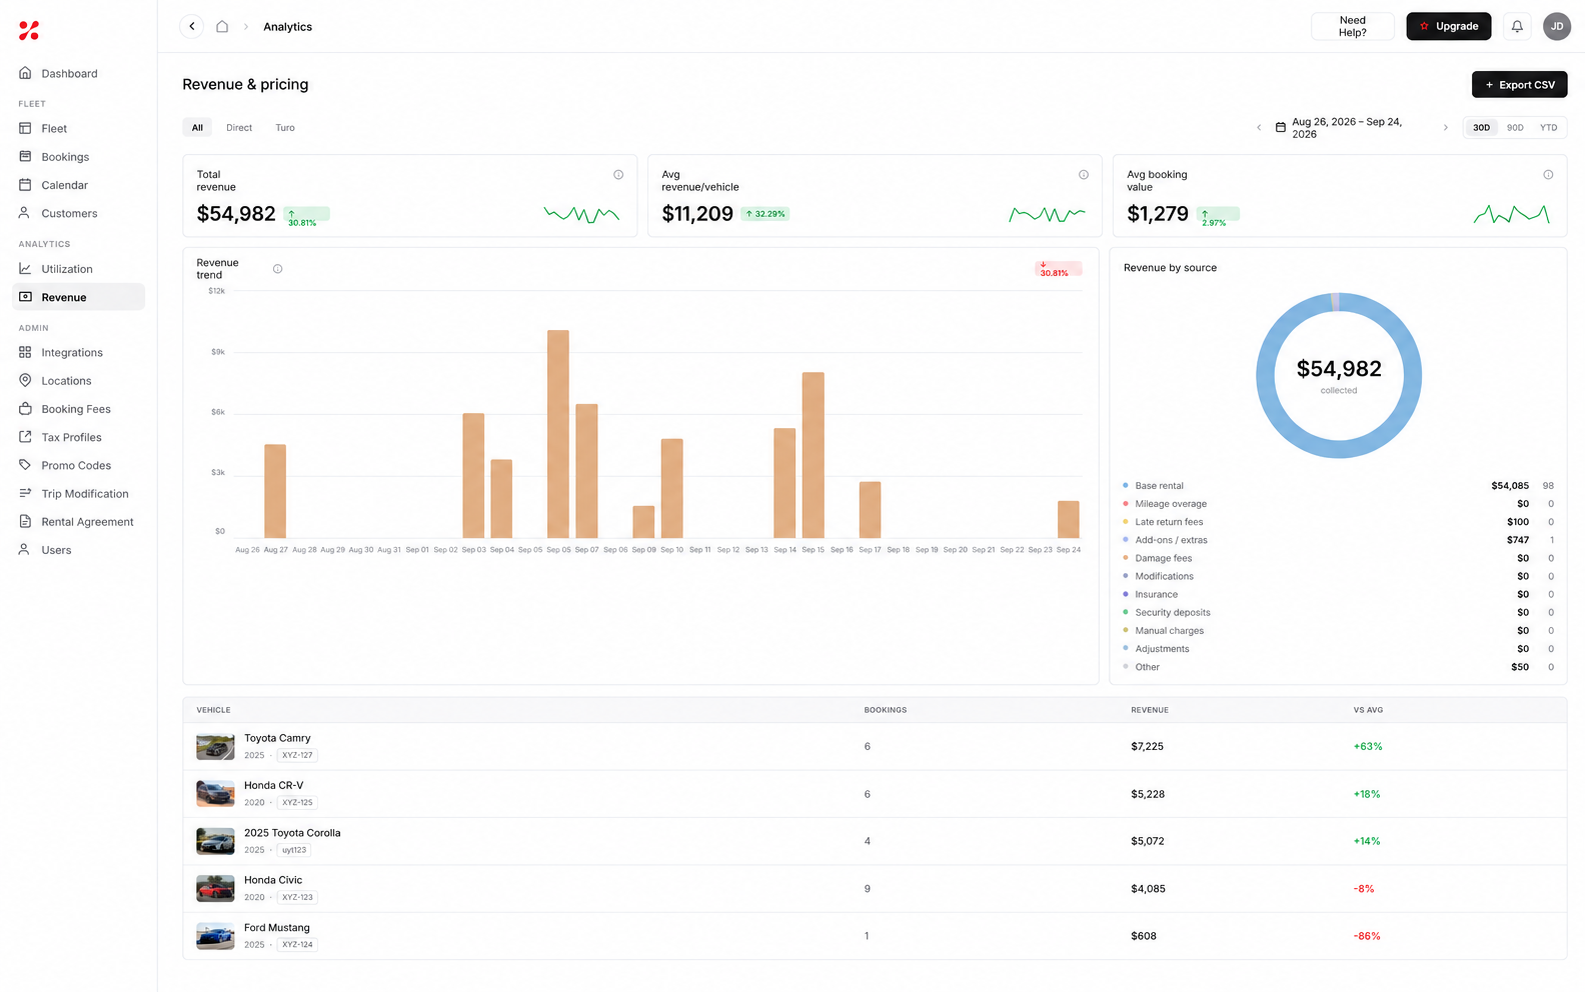Image resolution: width=1585 pixels, height=992 pixels.
Task: Open the notifications bell
Action: pos(1517,27)
